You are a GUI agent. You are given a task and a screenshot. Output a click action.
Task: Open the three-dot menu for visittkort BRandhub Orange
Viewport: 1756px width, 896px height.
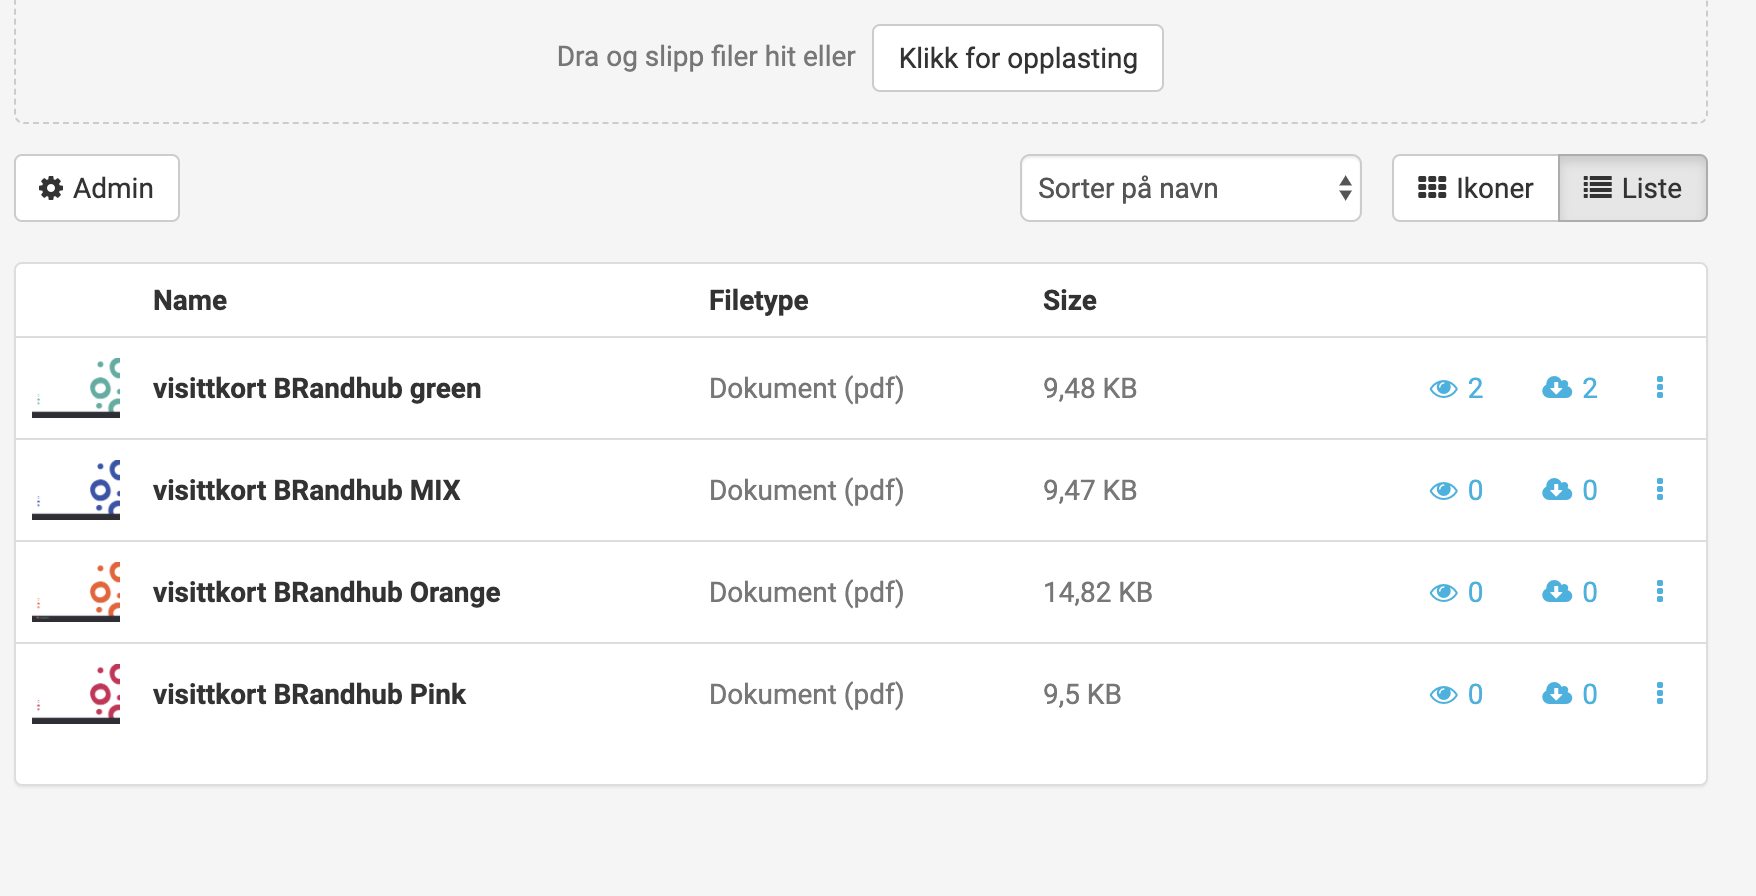(x=1660, y=591)
